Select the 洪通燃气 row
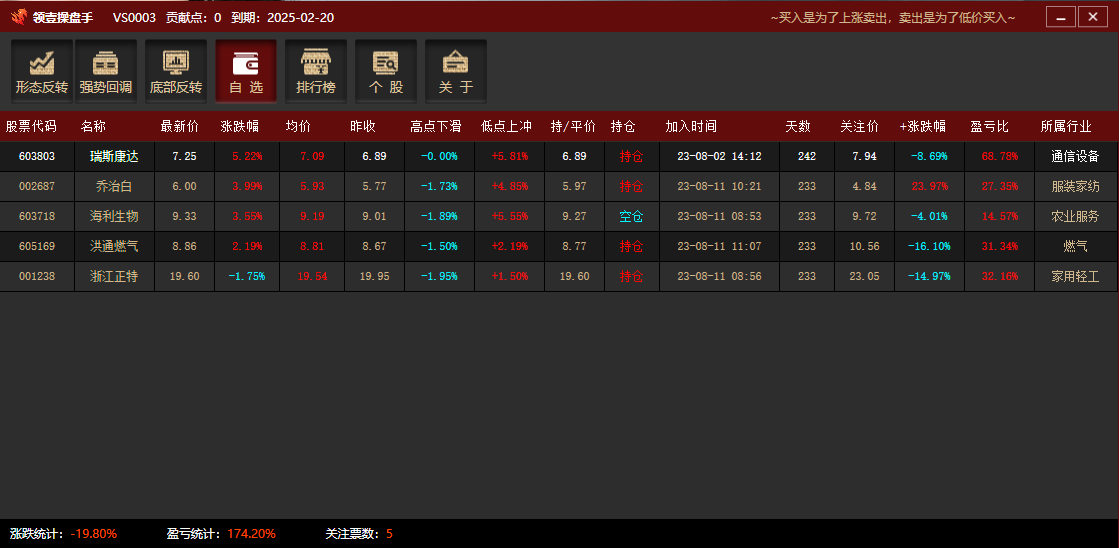The width and height of the screenshot is (1119, 548). (114, 246)
